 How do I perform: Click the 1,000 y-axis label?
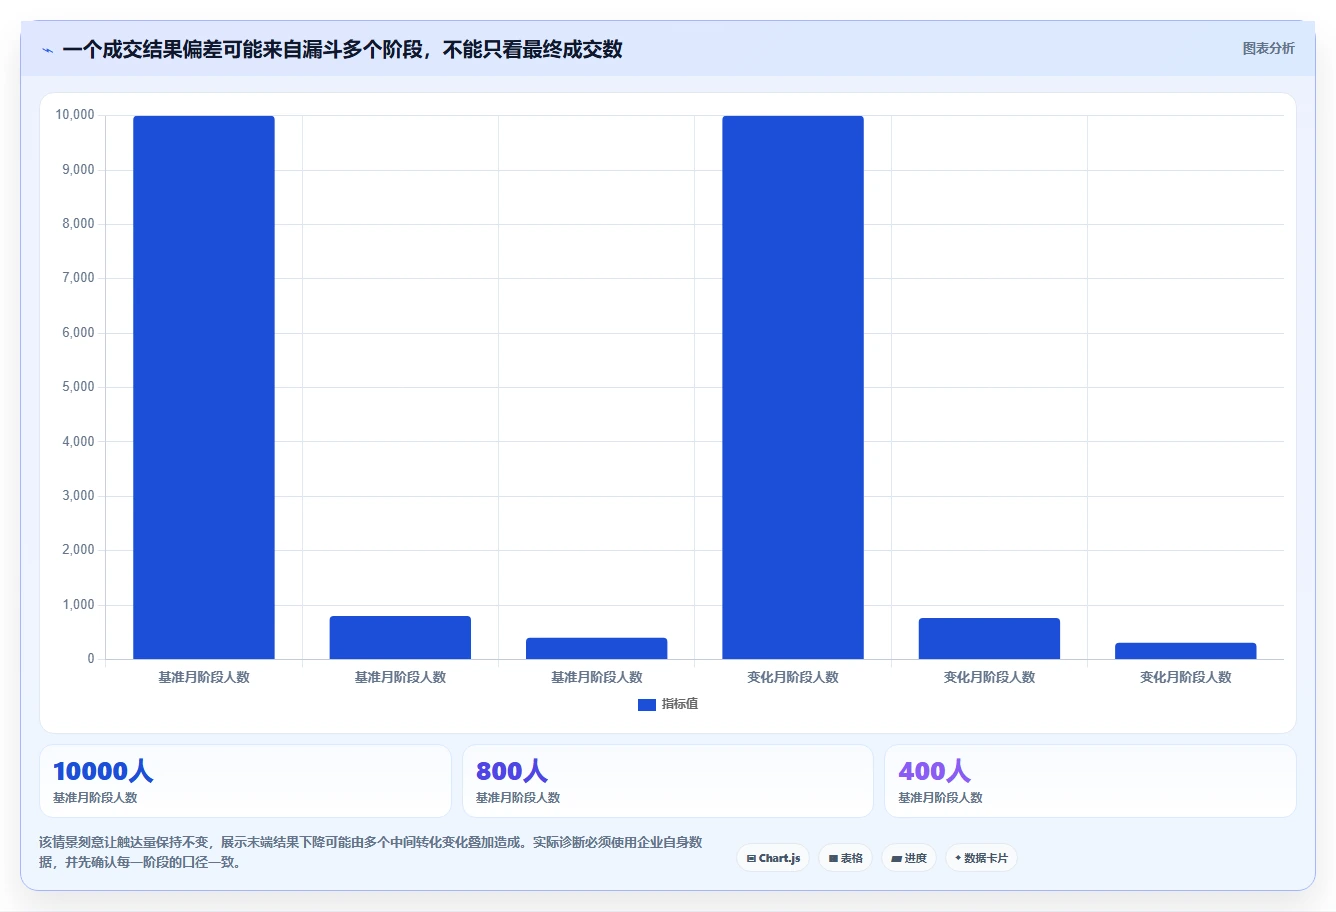pos(78,605)
